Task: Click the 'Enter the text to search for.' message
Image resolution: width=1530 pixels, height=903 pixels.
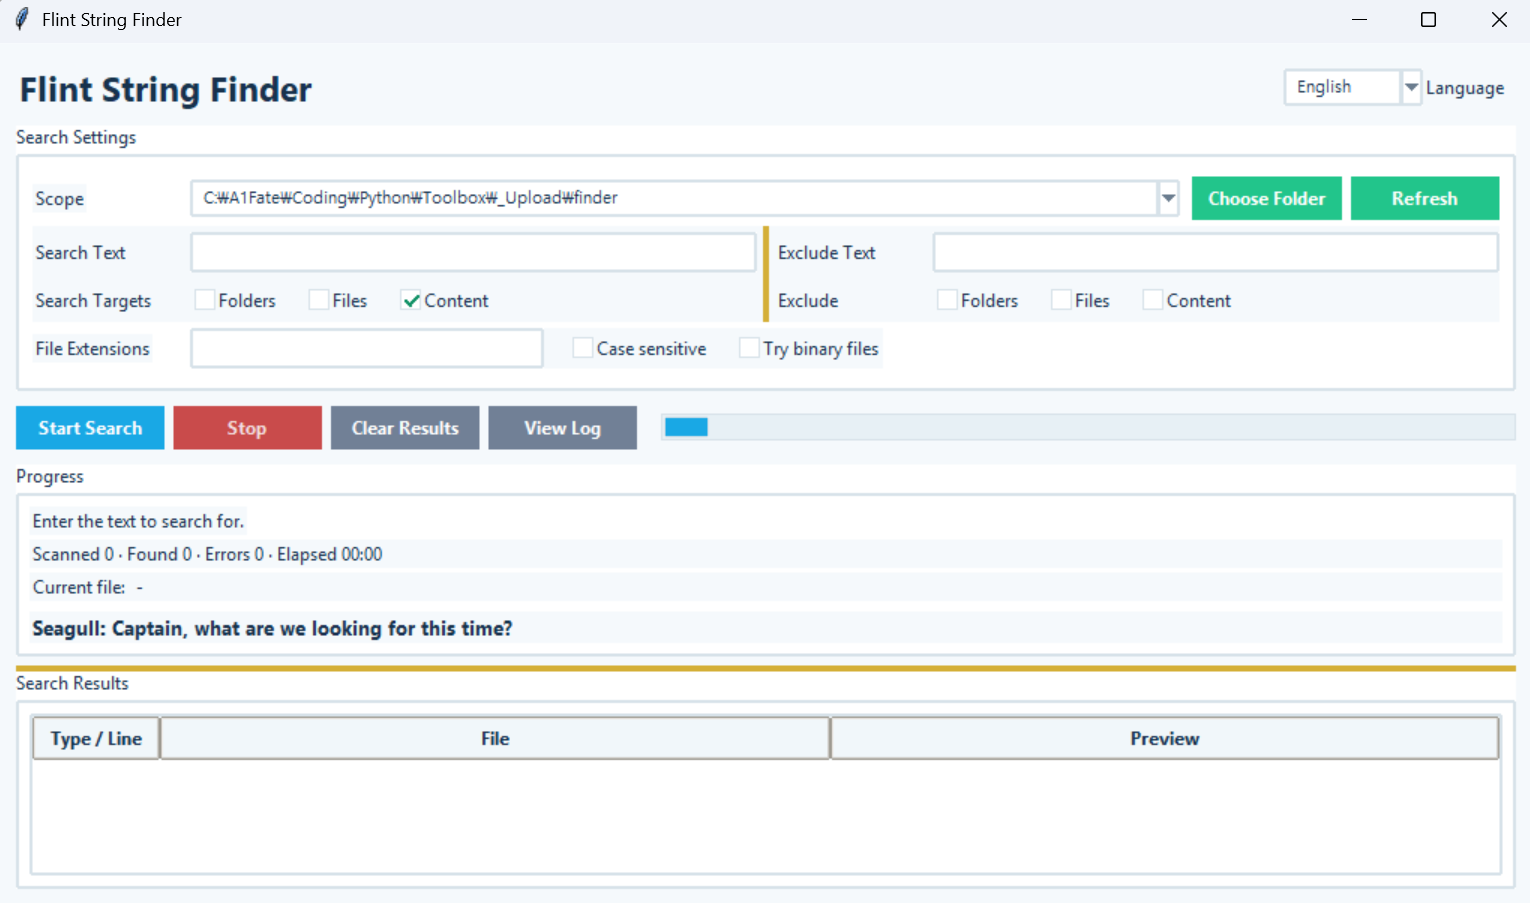Action: [x=138, y=521]
